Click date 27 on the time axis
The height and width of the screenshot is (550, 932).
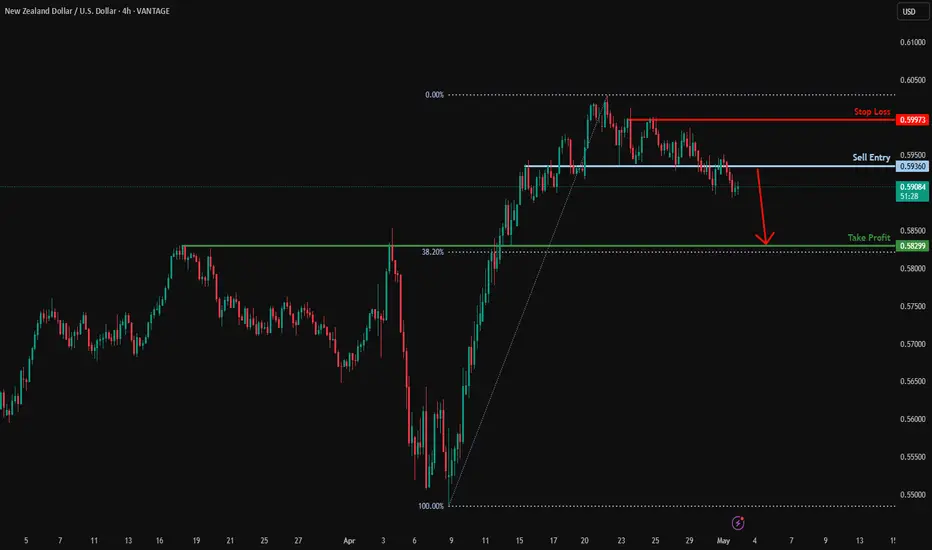click(x=298, y=540)
